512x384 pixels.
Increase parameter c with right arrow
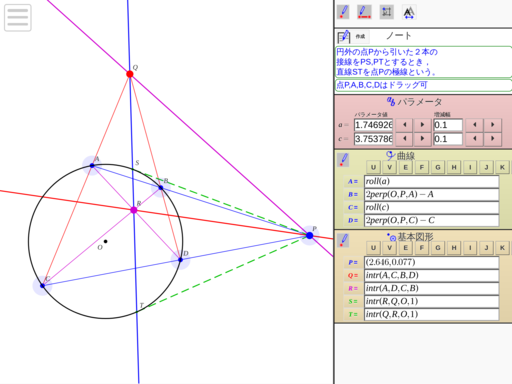click(x=422, y=139)
